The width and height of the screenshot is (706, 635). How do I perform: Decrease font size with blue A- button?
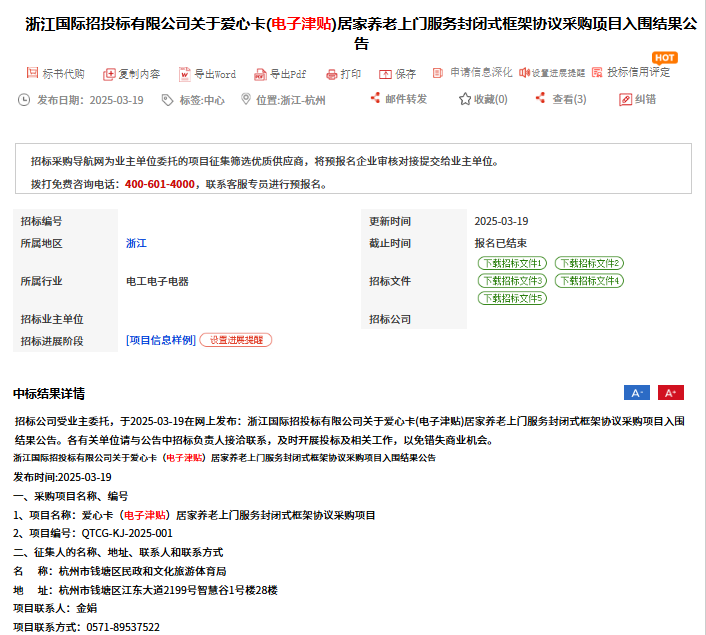pyautogui.click(x=637, y=393)
